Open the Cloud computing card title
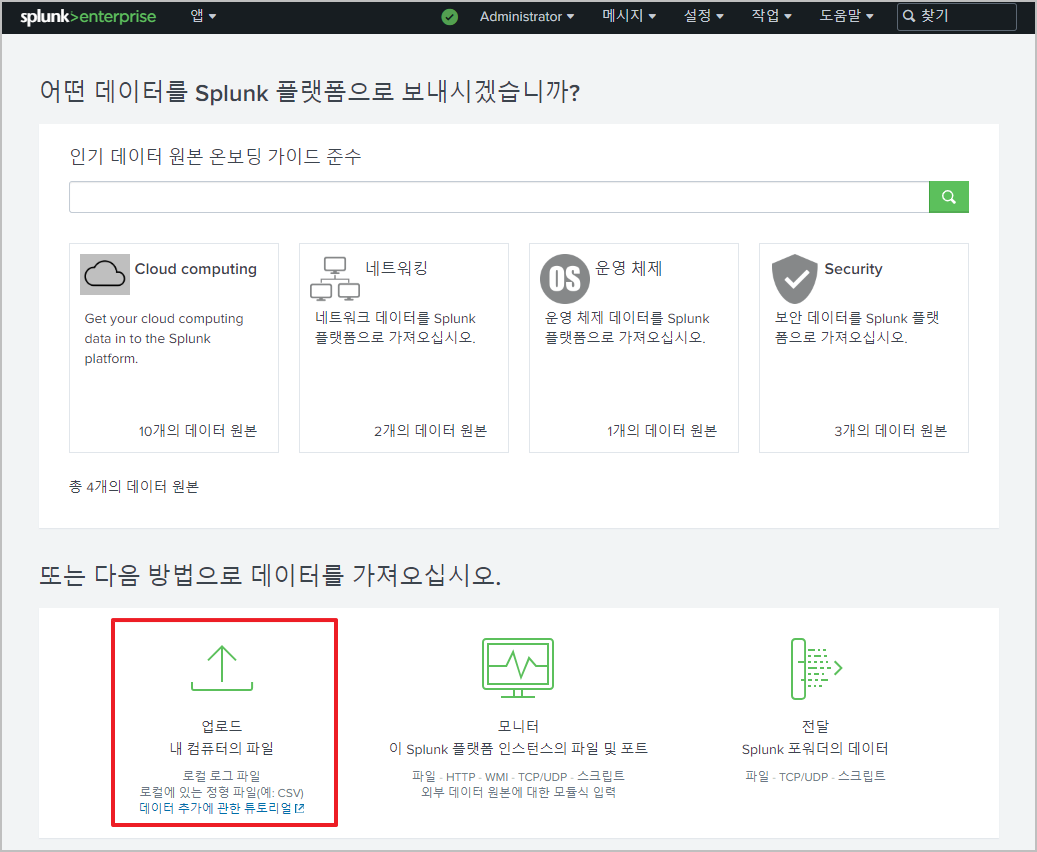 [x=196, y=269]
